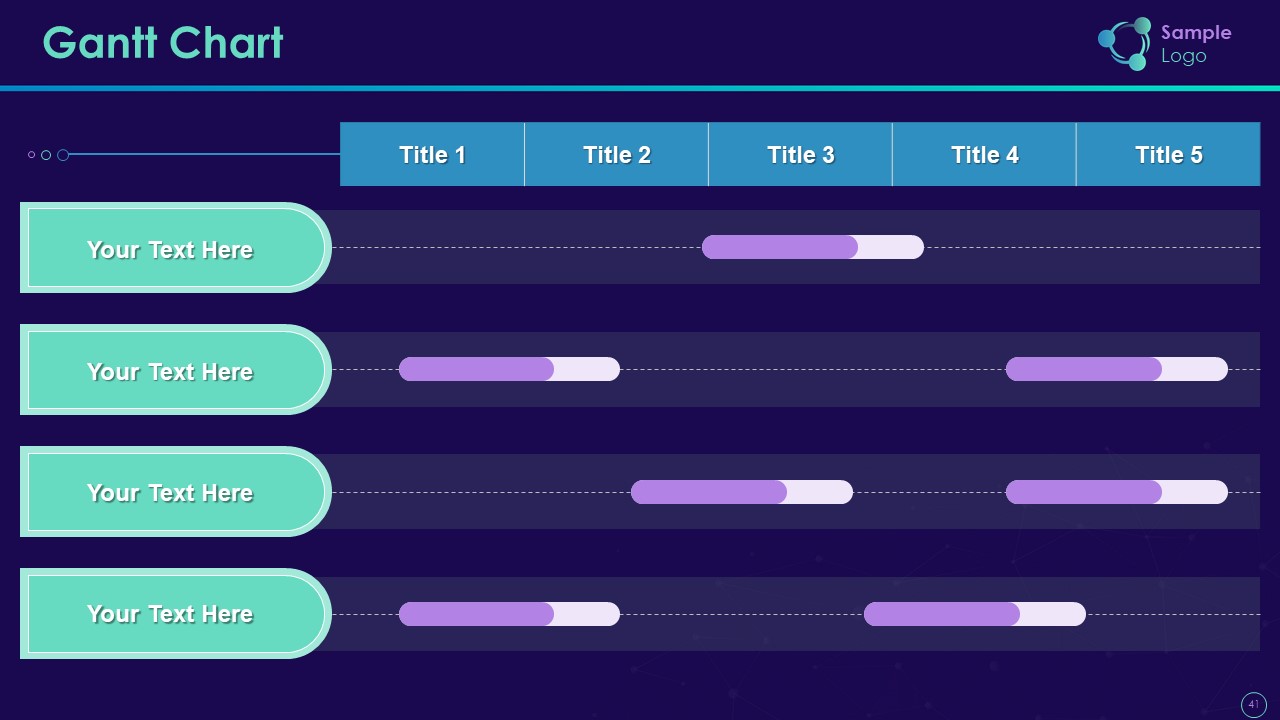
Task: Click the first row 'Your Text Here' label
Action: coord(170,248)
